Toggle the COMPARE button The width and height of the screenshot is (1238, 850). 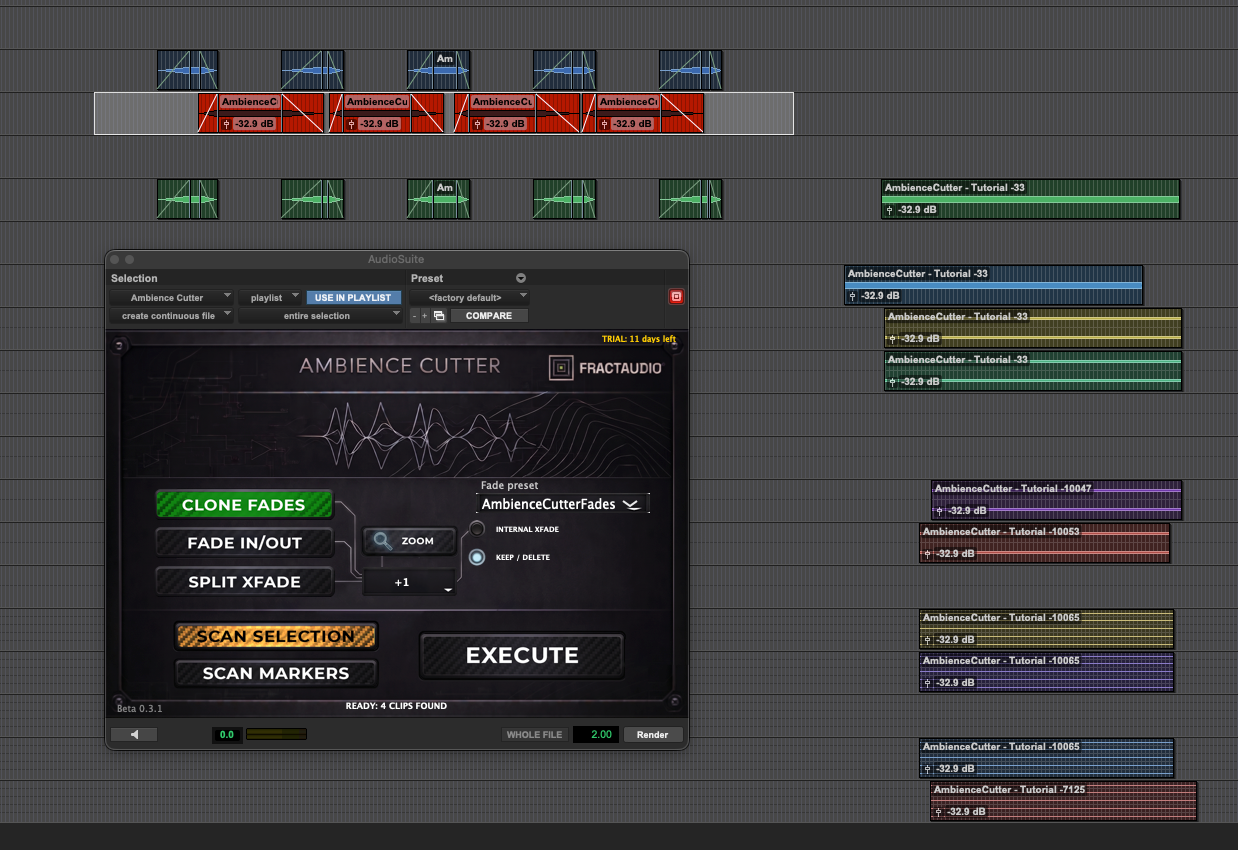coord(489,315)
